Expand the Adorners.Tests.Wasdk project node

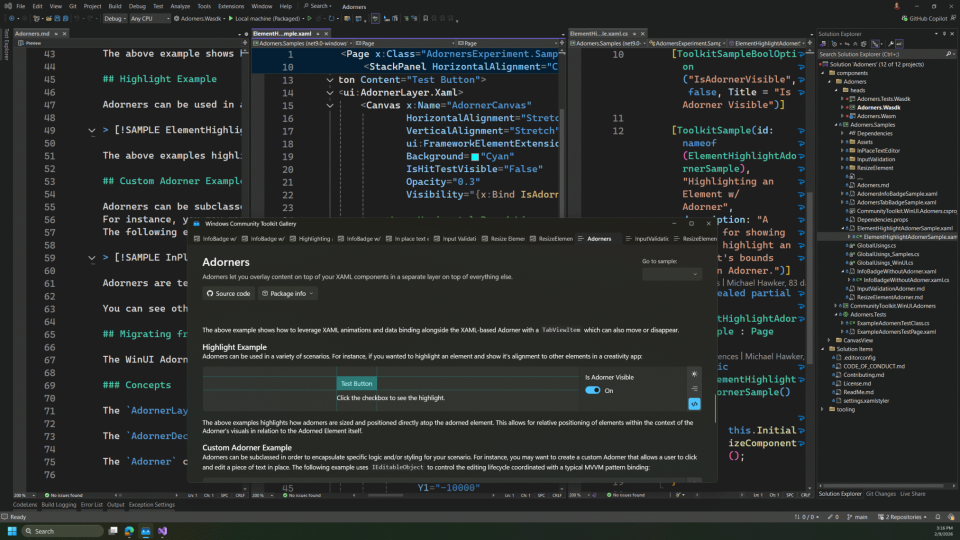pos(843,99)
